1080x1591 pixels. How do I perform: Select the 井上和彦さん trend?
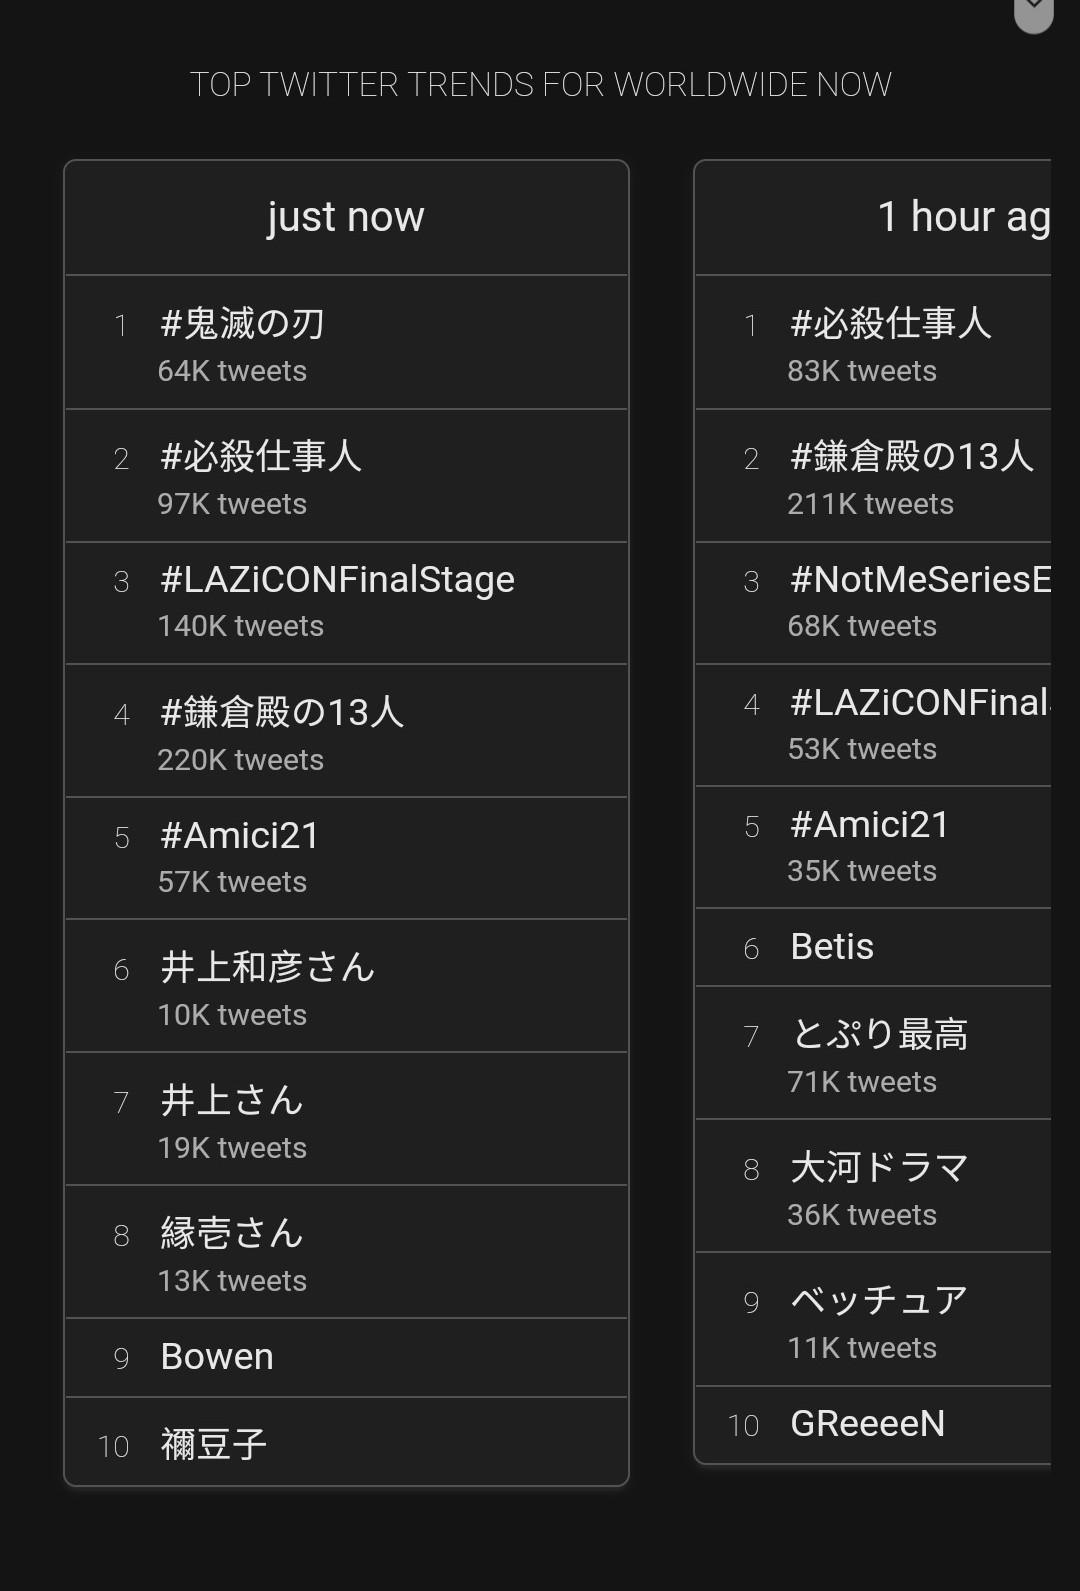coord(268,968)
